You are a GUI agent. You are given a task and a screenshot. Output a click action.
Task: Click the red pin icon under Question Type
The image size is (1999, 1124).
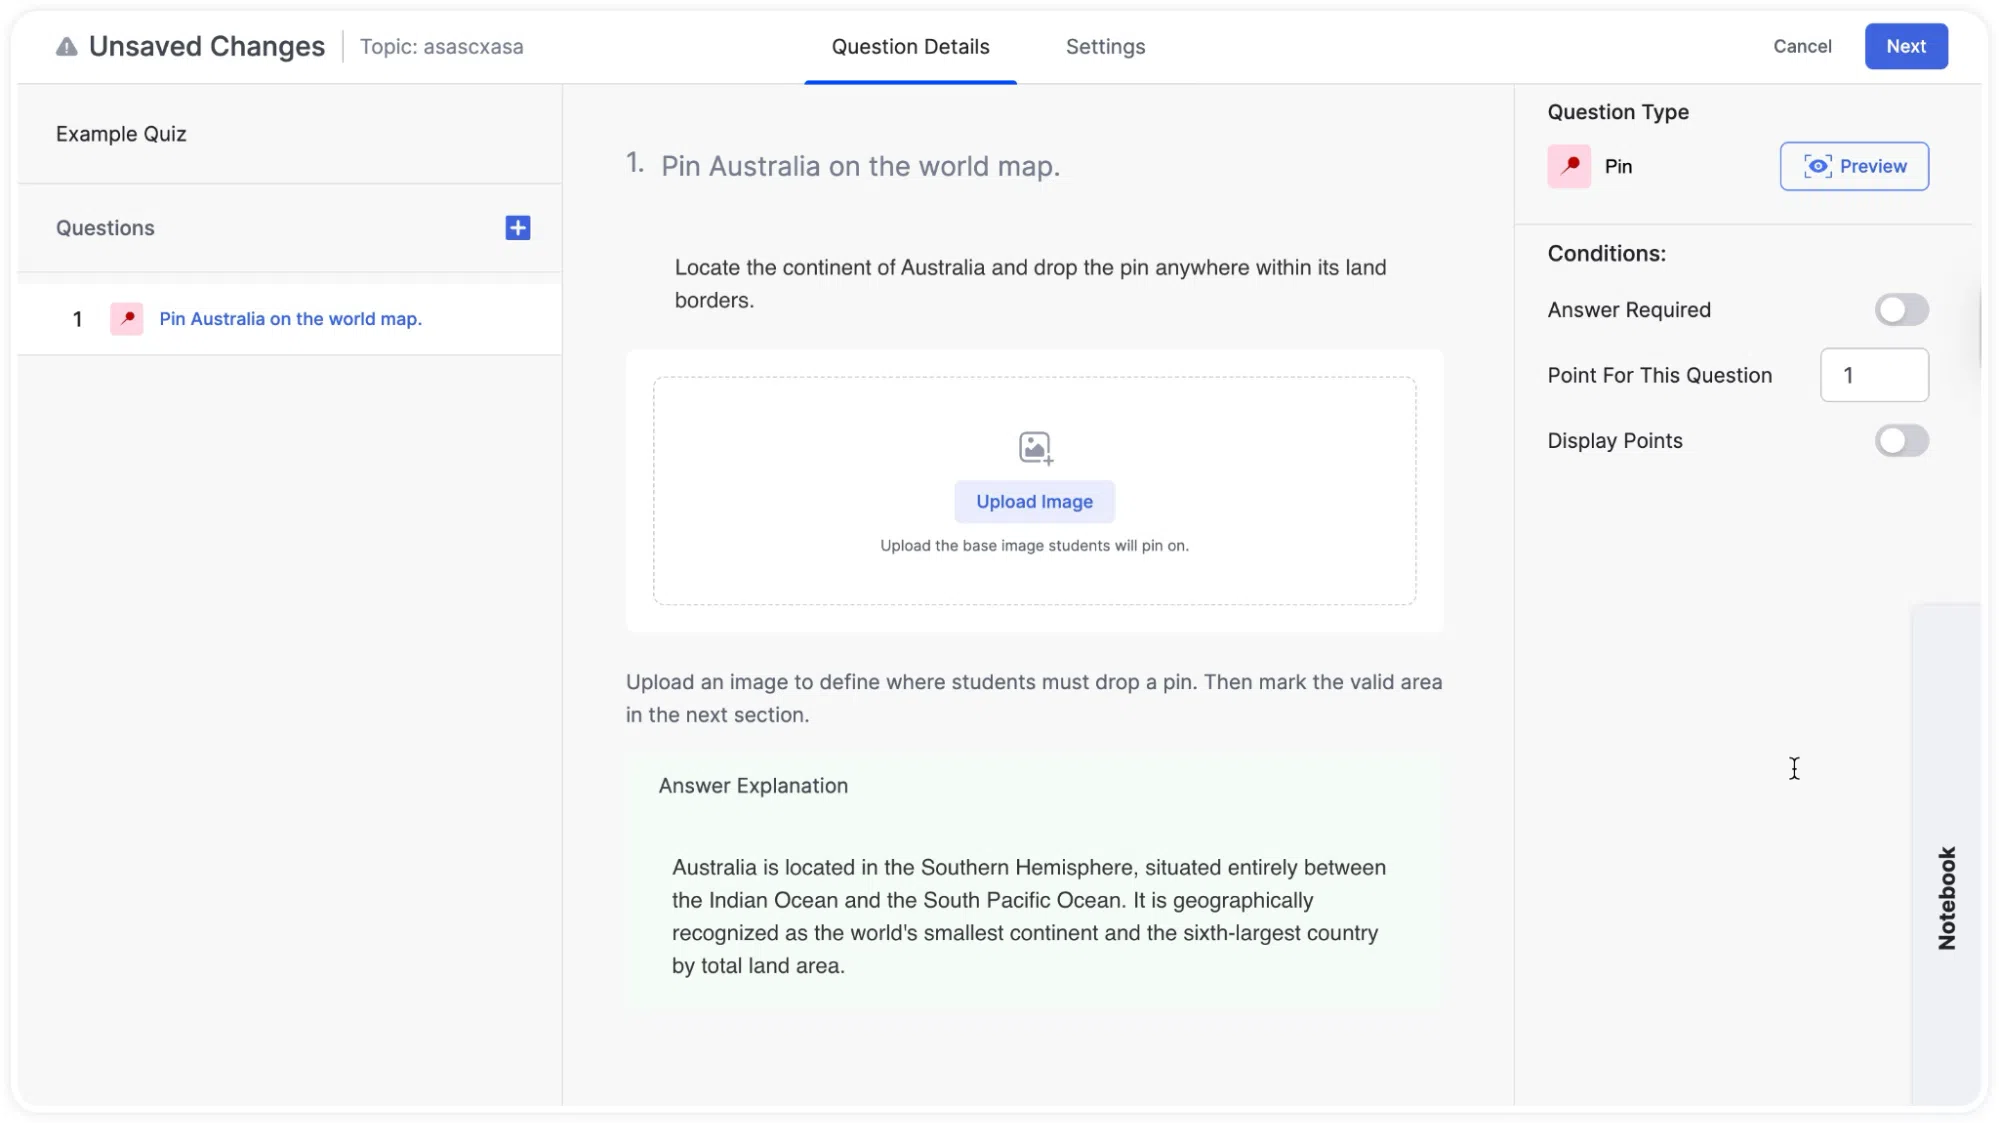[x=1569, y=166]
